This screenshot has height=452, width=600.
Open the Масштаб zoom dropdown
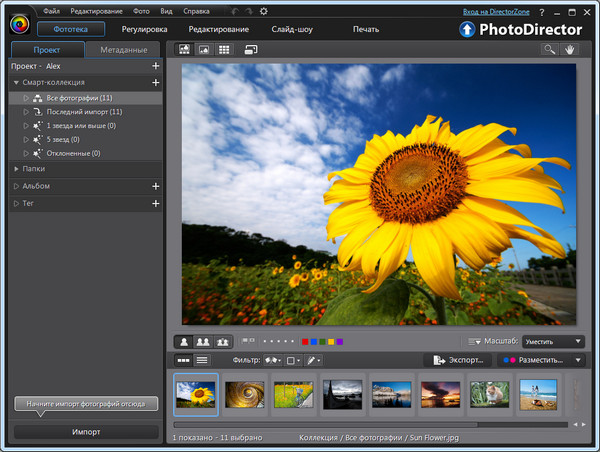[554, 341]
